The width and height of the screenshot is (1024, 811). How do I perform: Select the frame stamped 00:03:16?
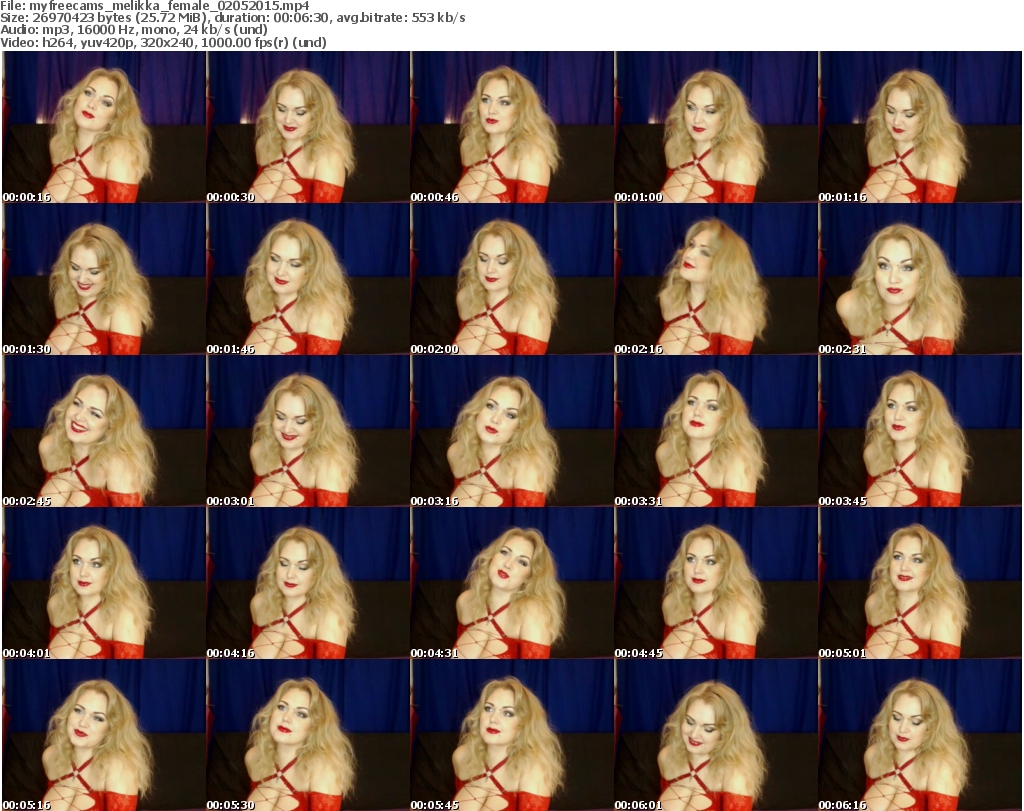(x=512, y=431)
